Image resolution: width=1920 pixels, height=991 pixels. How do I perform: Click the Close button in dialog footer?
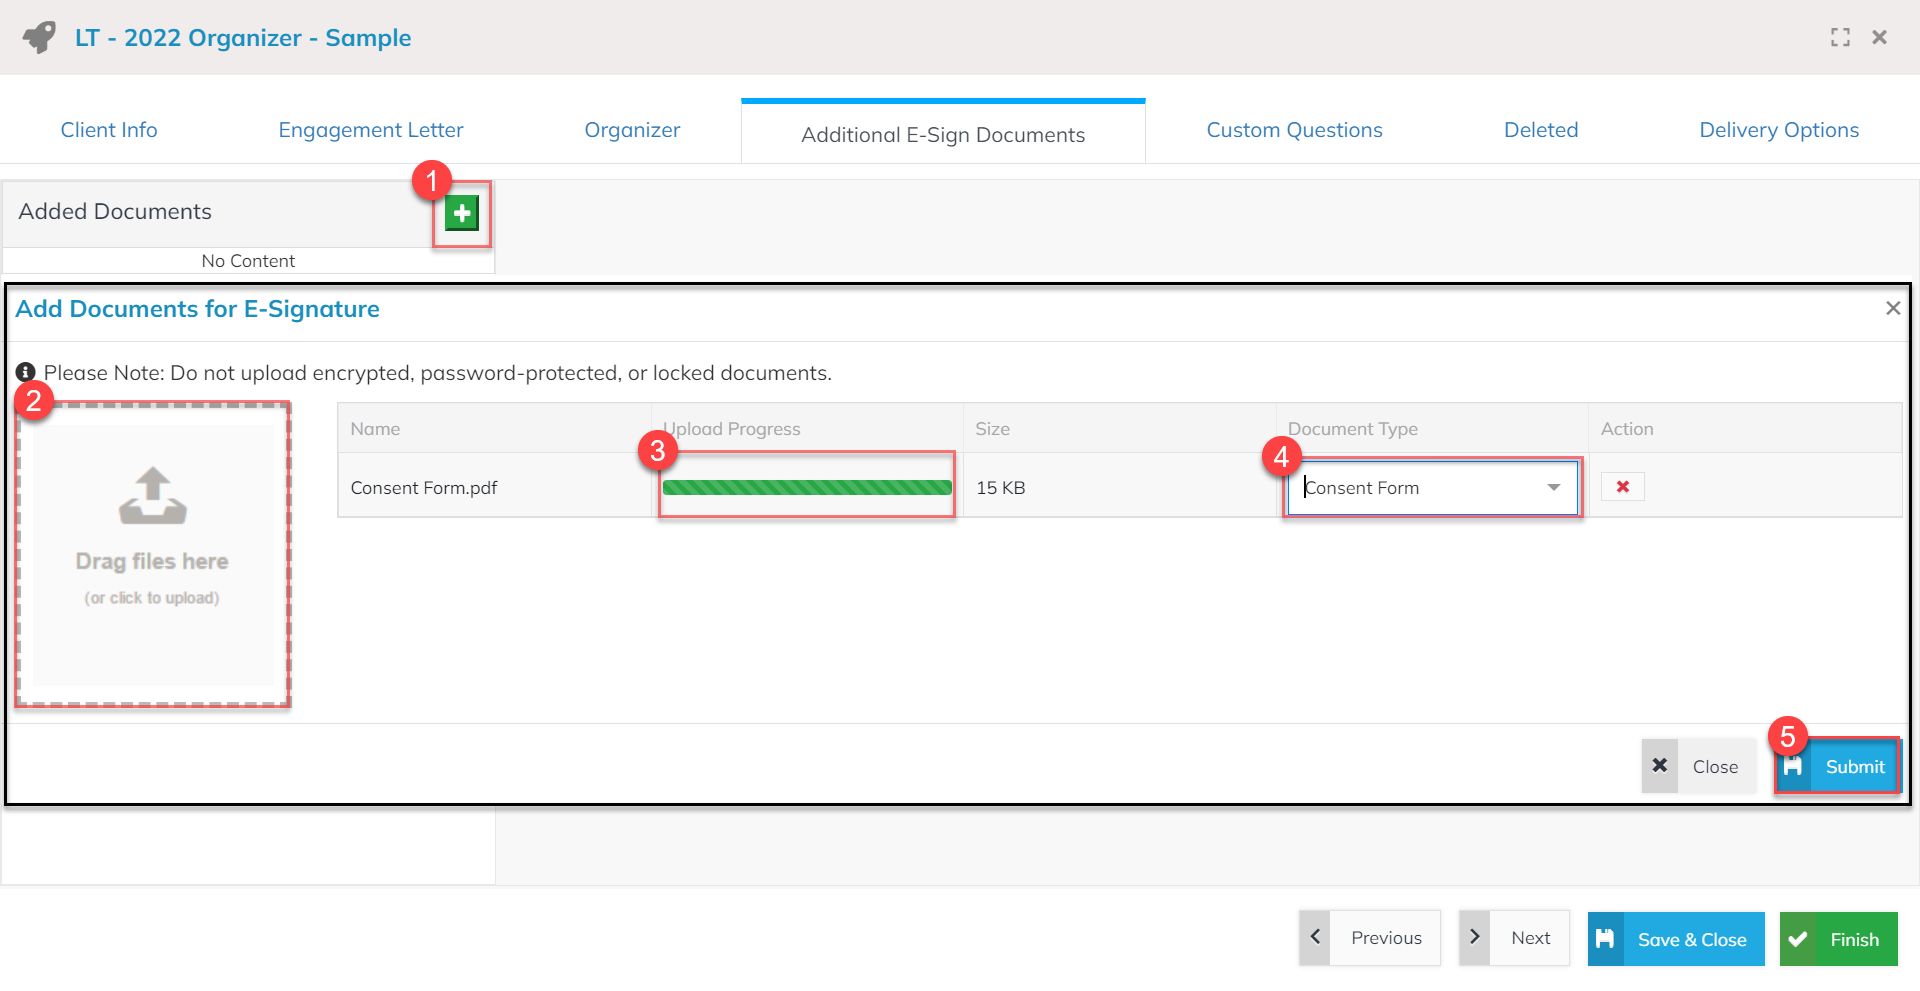1698,766
